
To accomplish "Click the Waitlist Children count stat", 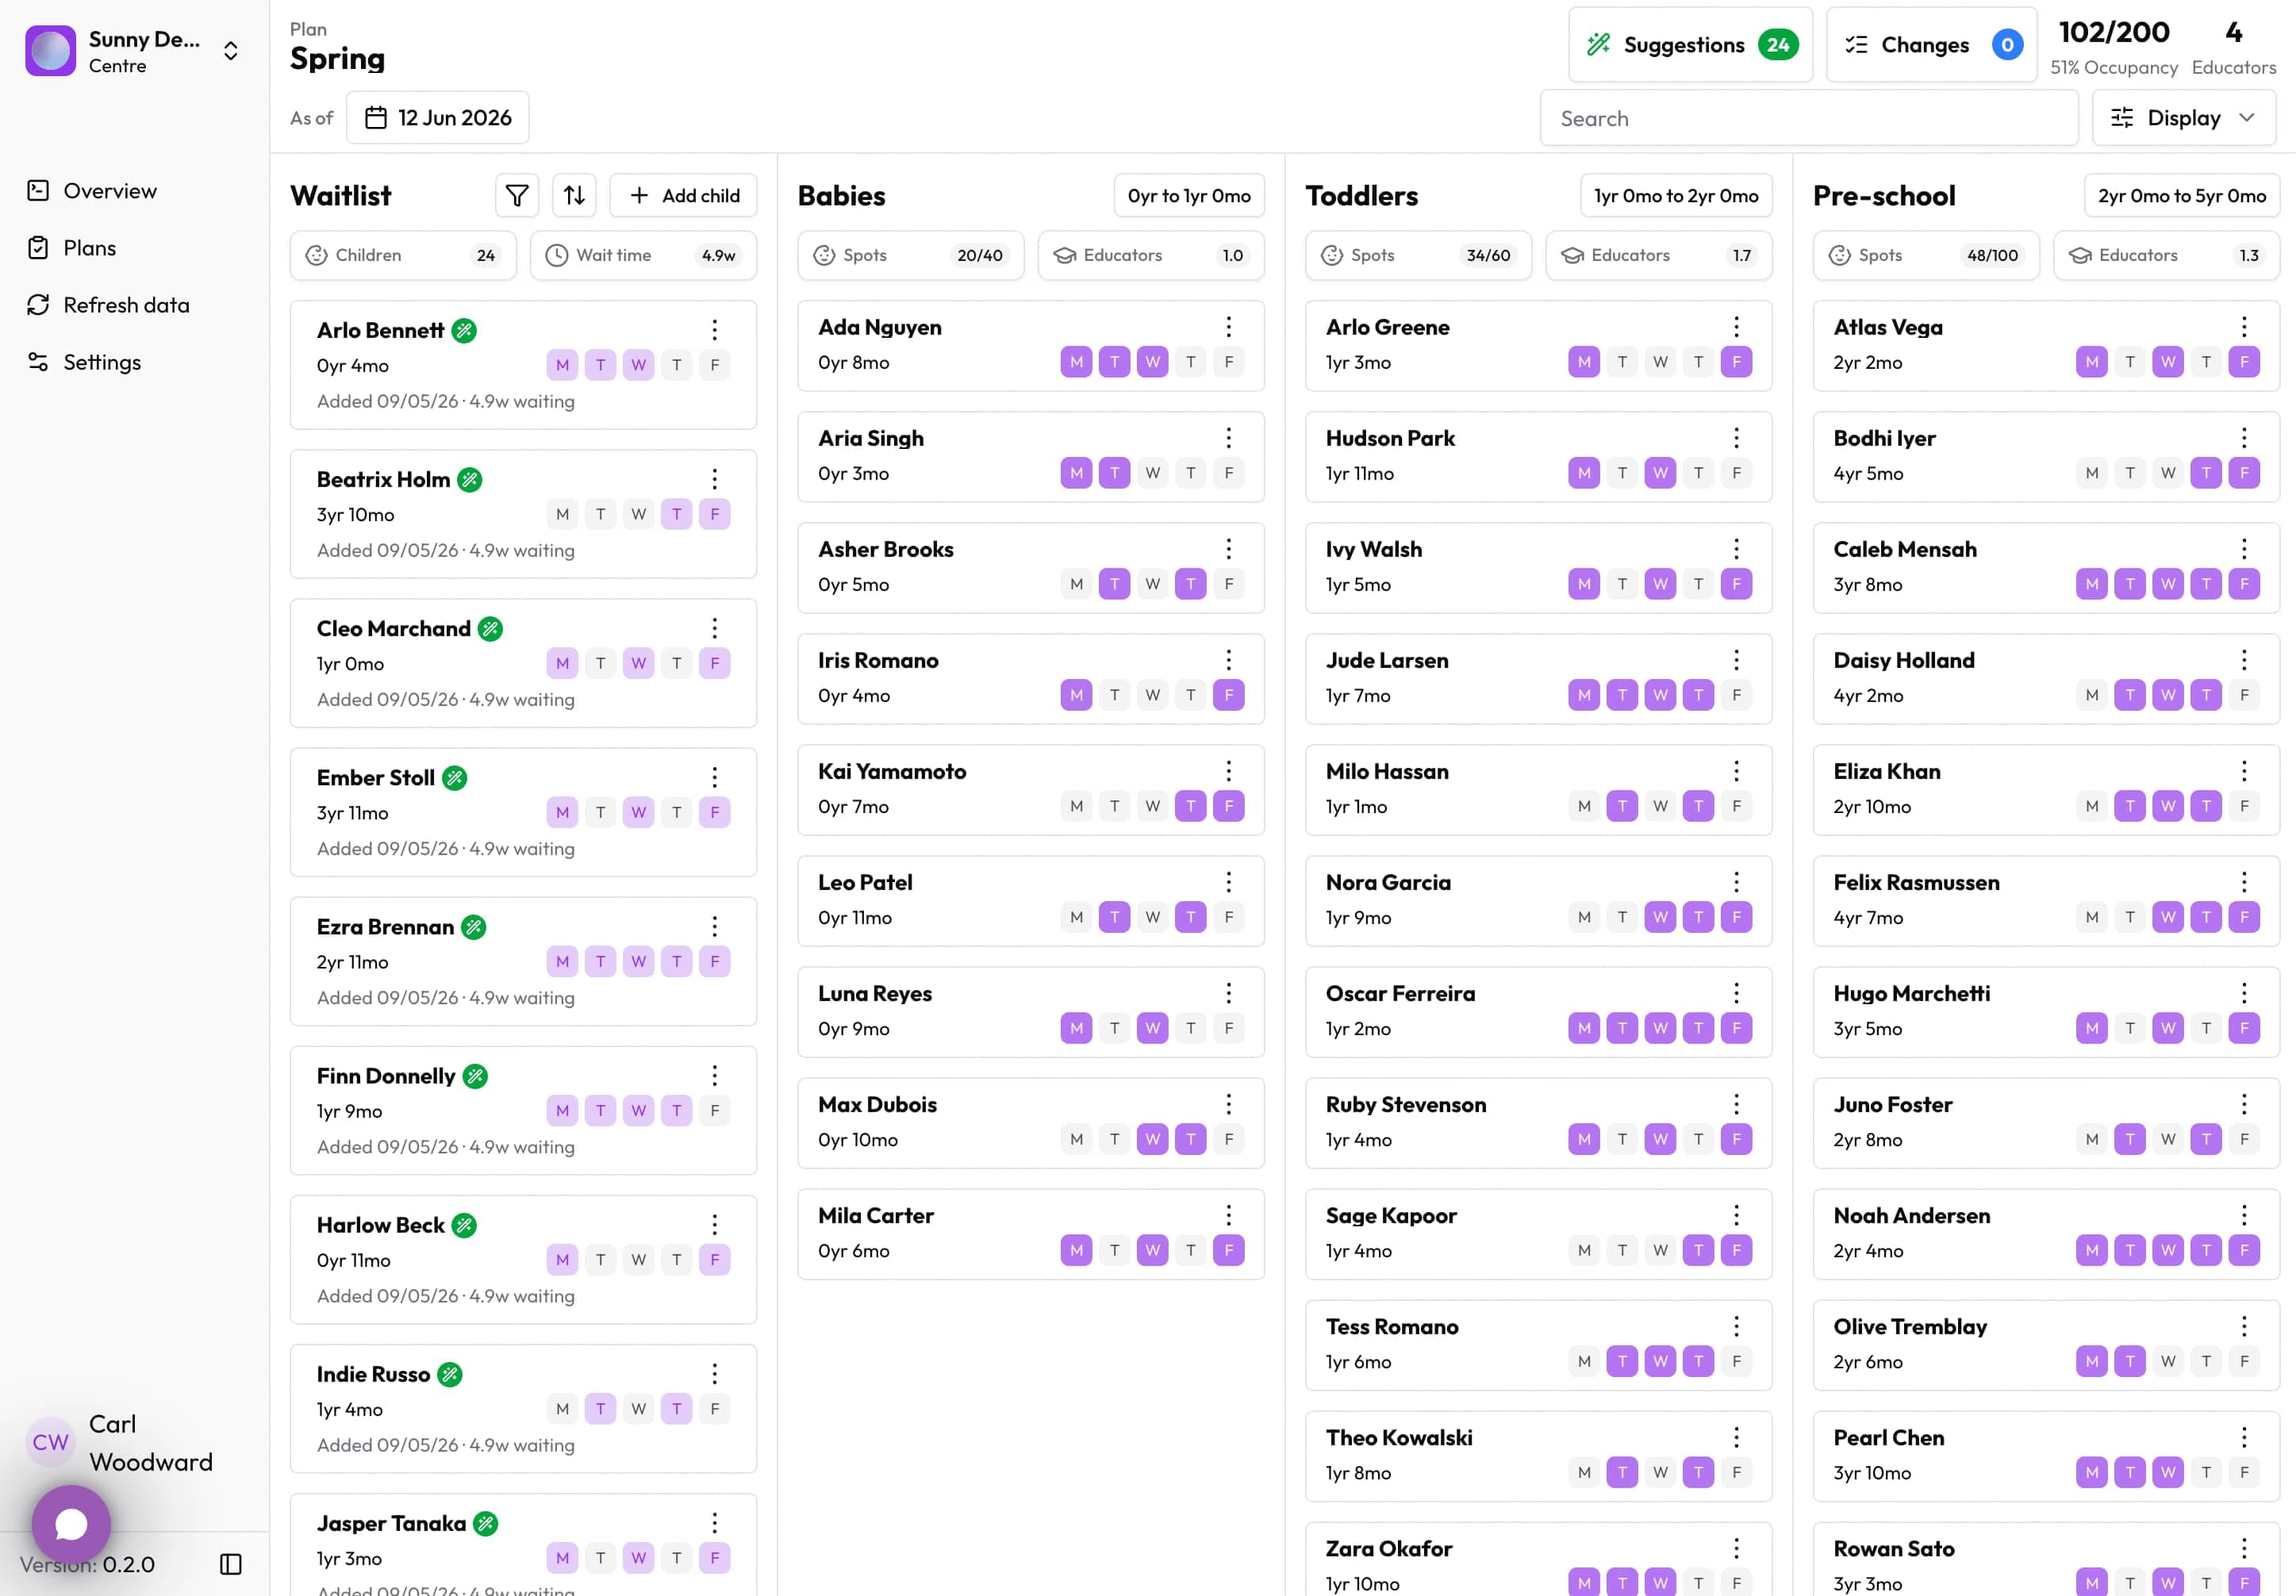I will (403, 255).
